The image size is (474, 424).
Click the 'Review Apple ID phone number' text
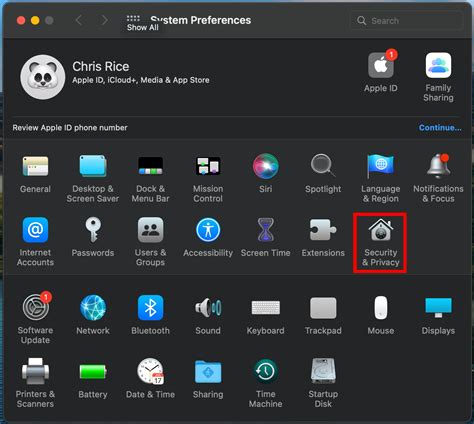[x=70, y=128]
